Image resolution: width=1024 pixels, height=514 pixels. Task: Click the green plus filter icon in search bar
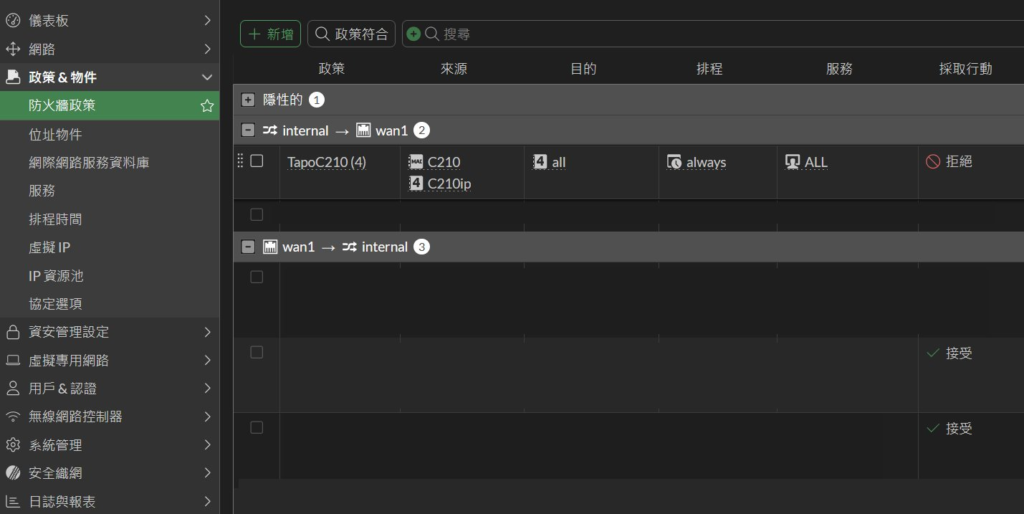click(x=413, y=34)
